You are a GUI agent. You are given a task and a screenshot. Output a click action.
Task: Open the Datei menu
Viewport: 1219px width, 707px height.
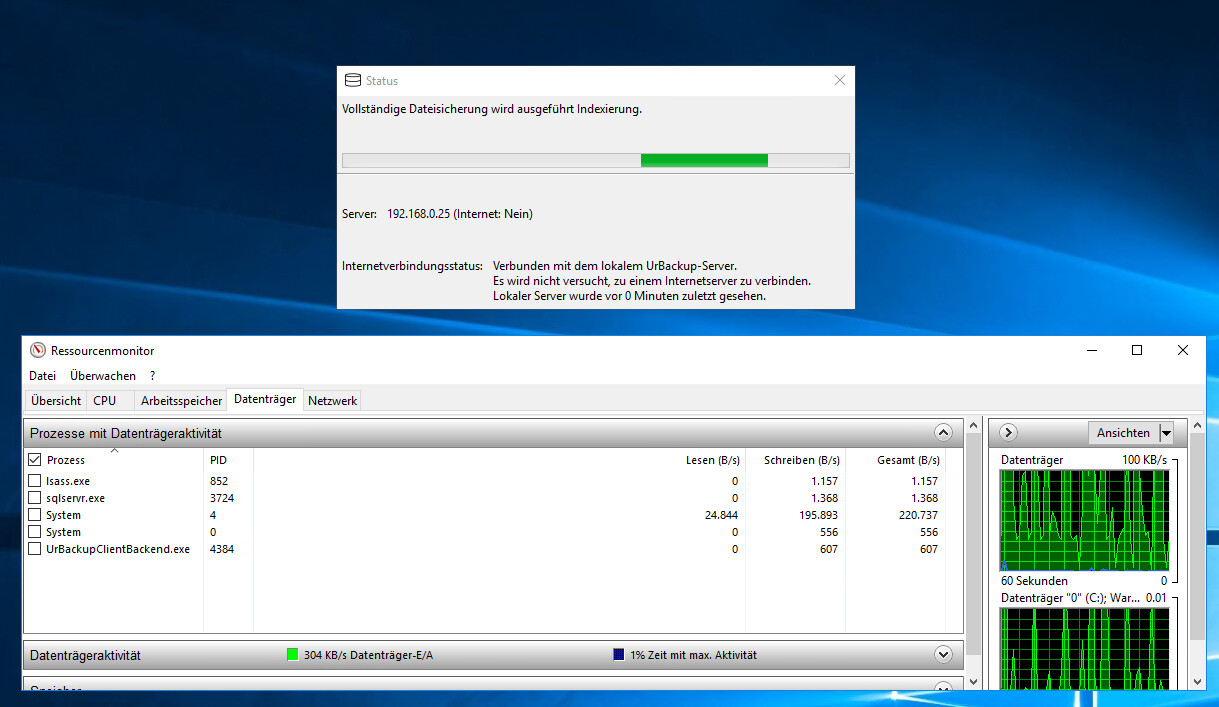[43, 376]
